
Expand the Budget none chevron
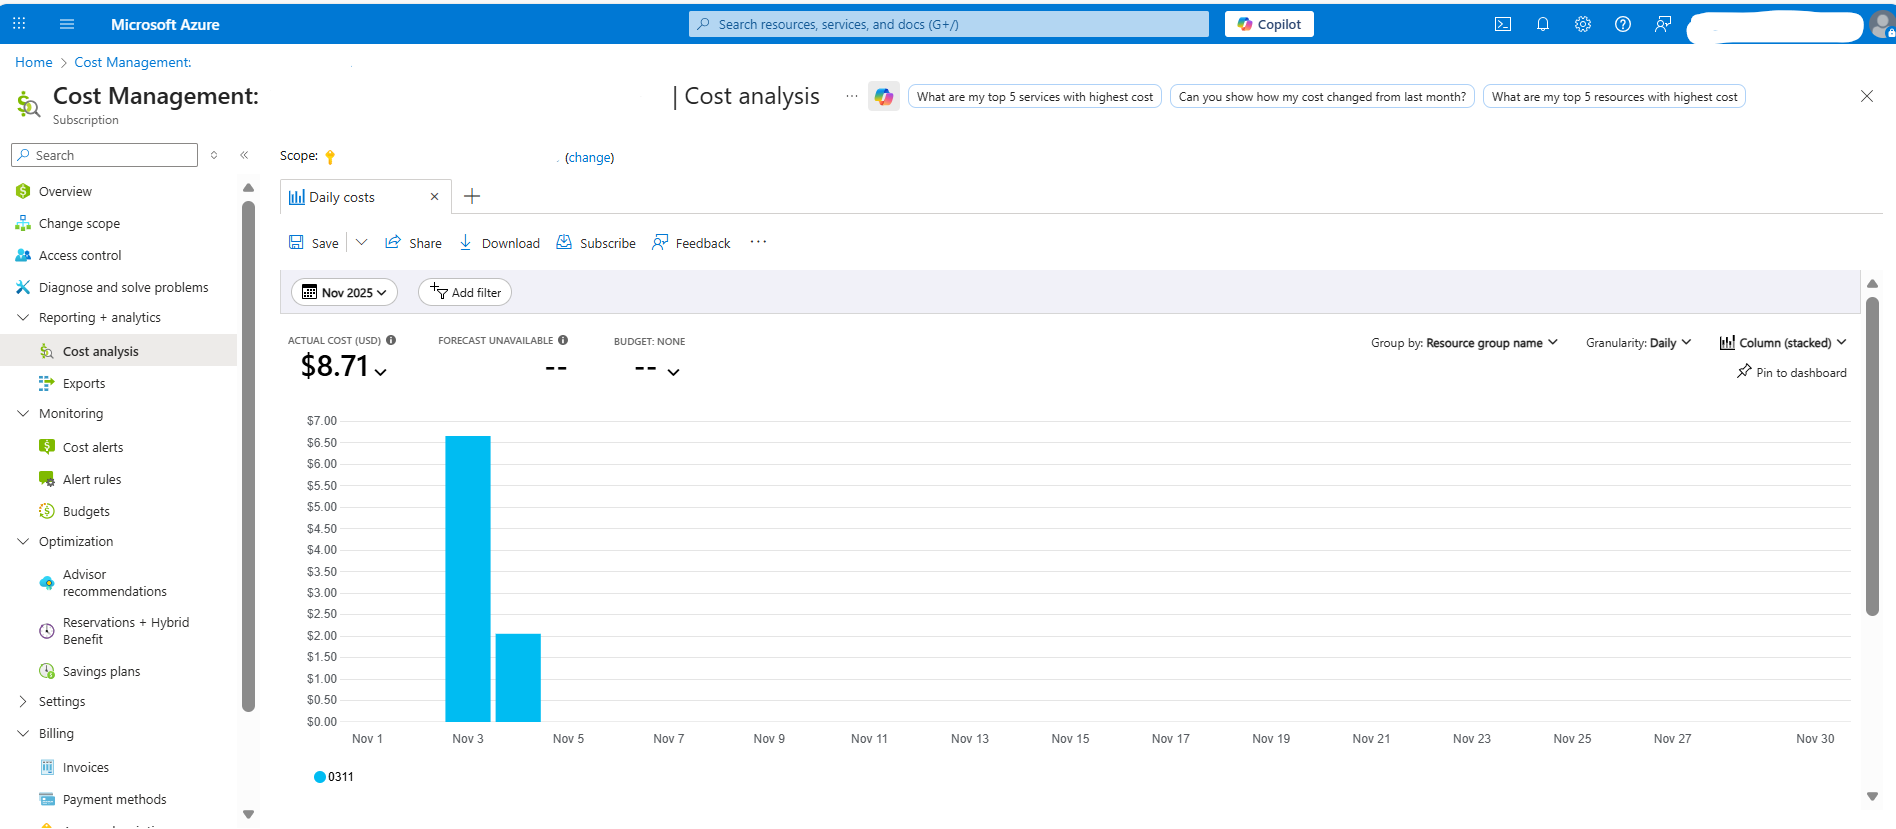[x=674, y=372]
